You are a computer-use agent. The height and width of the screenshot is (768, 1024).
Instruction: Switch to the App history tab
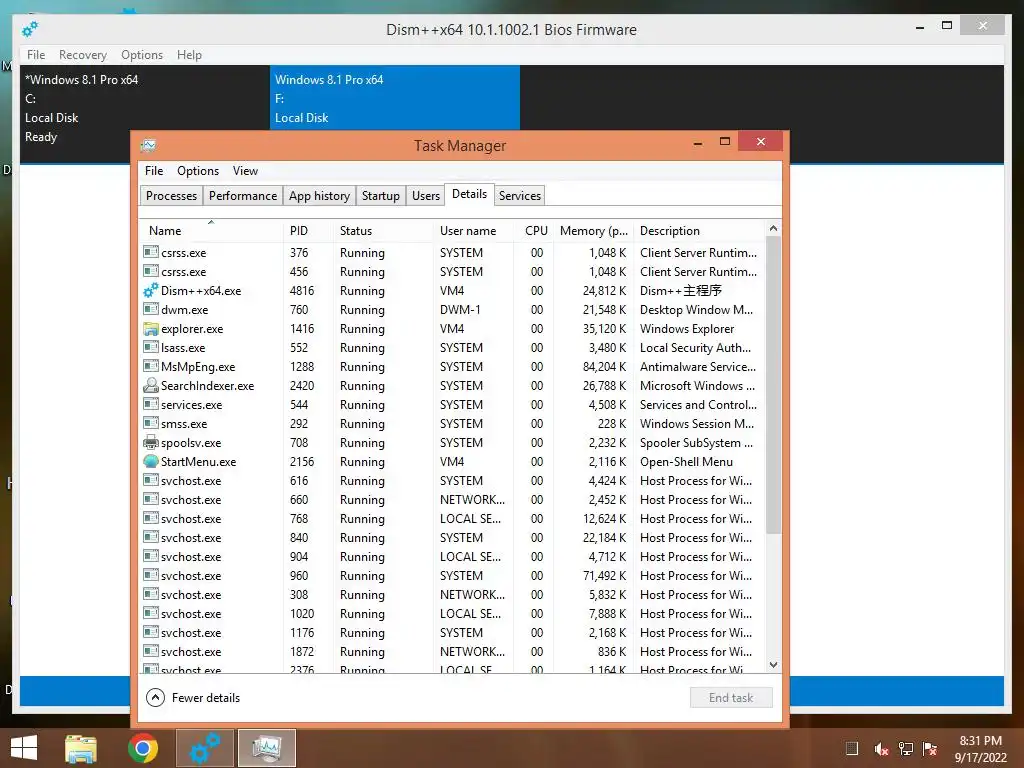tap(319, 196)
